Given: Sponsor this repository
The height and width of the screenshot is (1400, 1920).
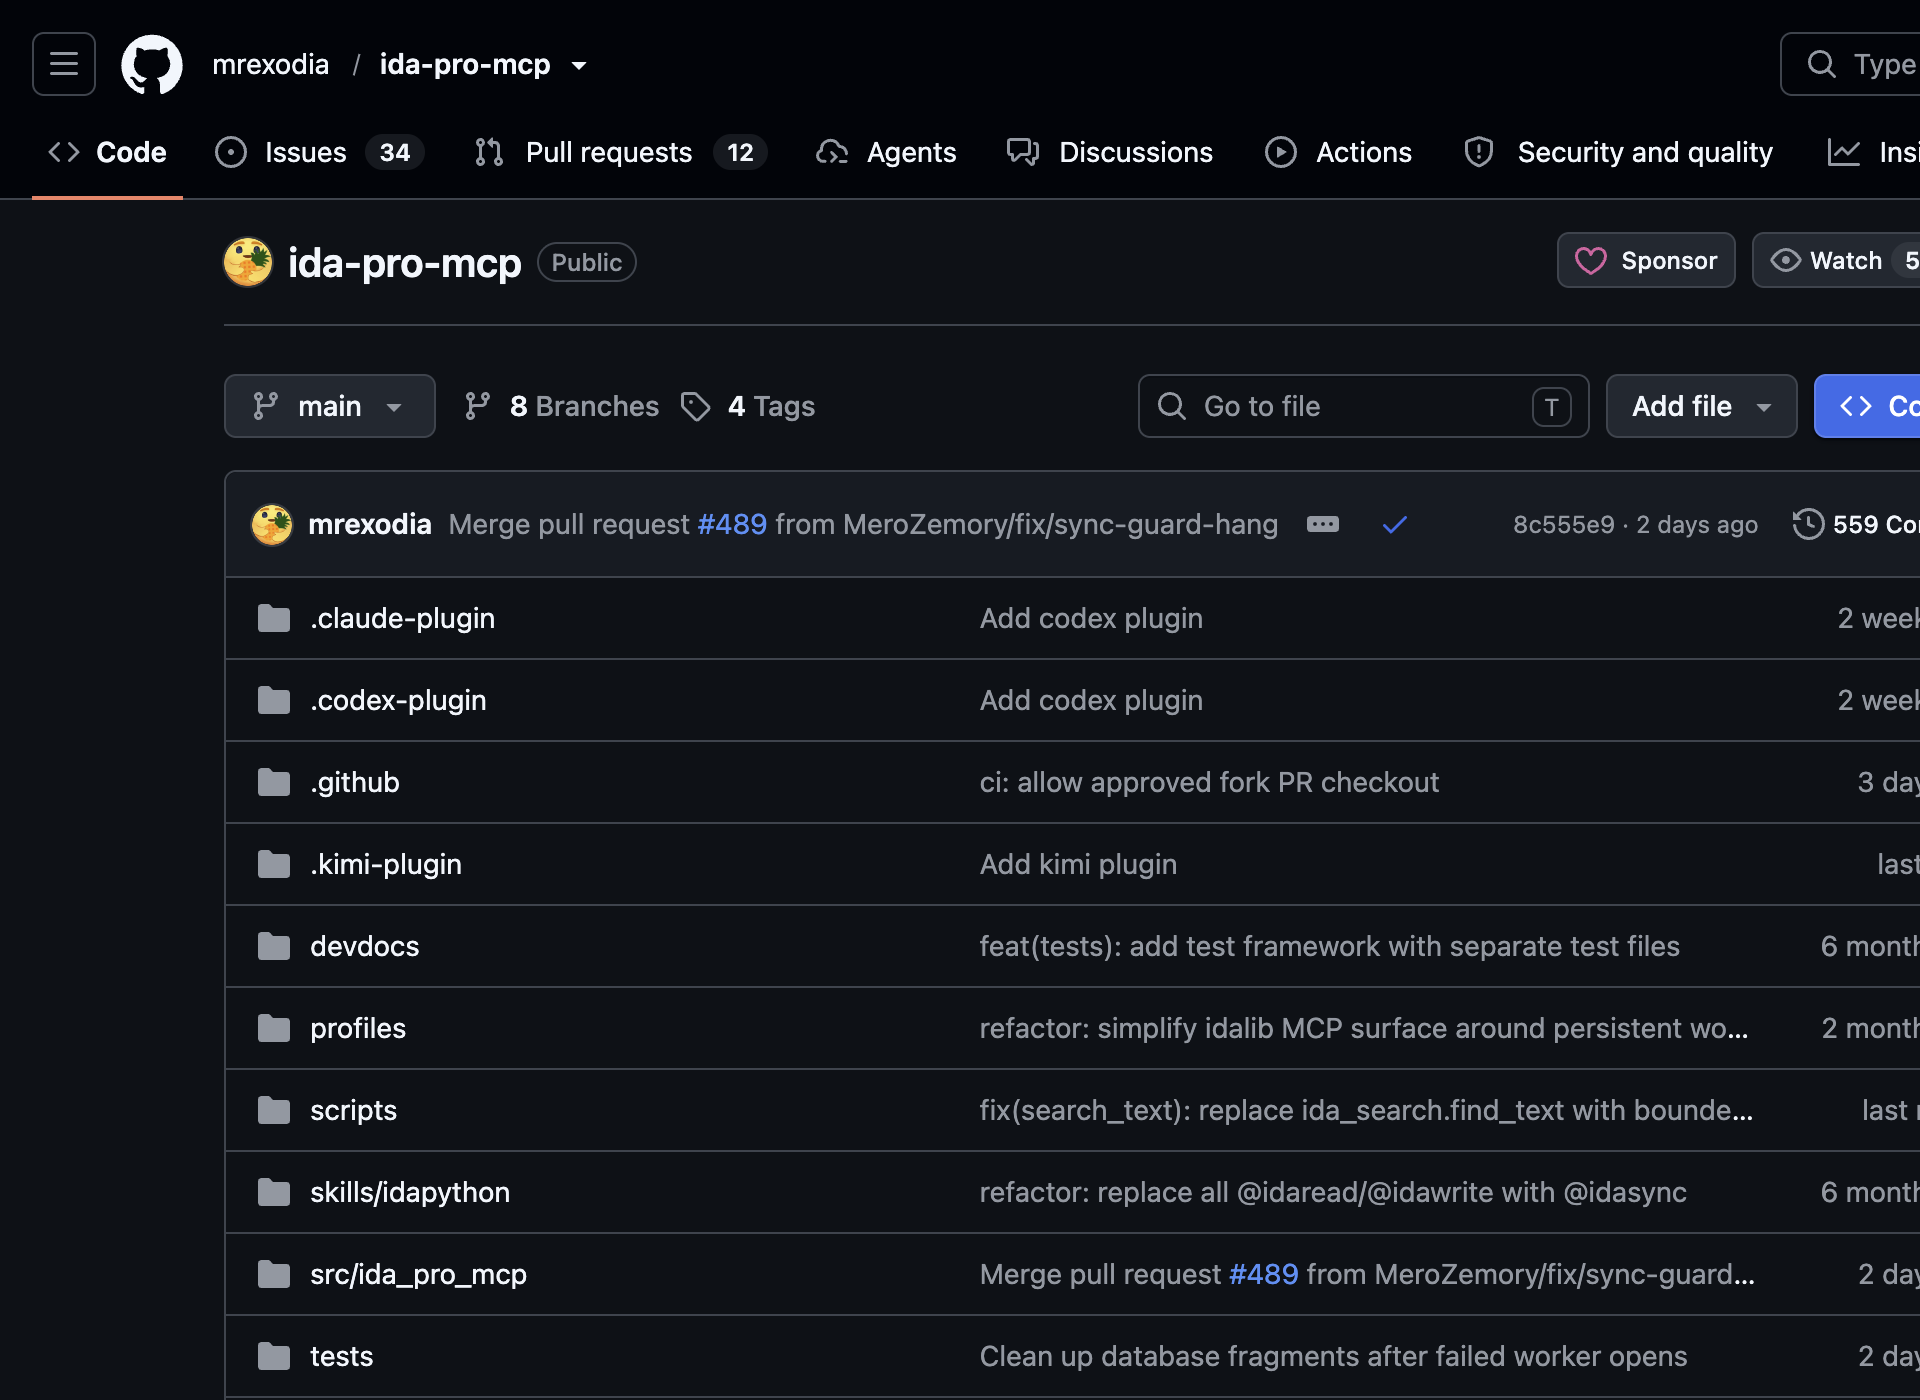Looking at the screenshot, I should tap(1646, 260).
